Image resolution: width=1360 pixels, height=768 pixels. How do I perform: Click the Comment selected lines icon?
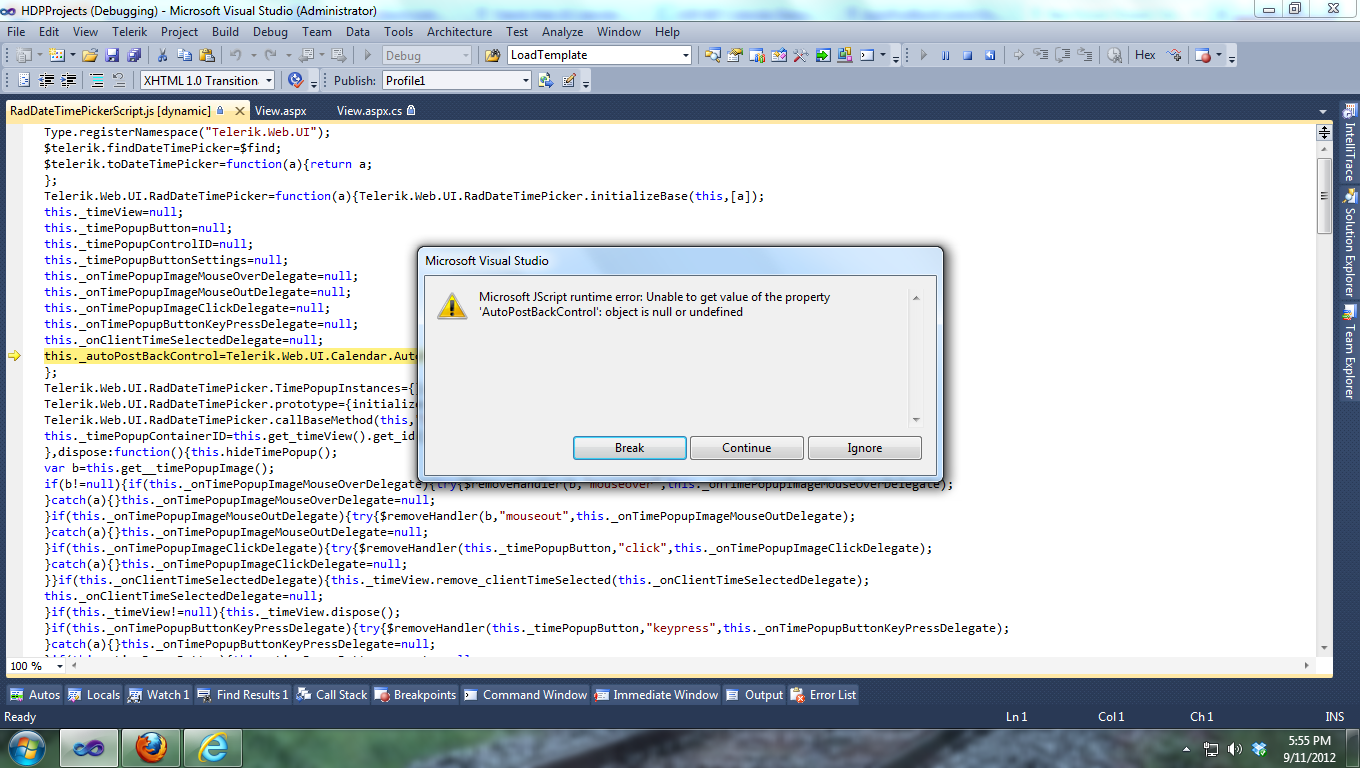98,80
